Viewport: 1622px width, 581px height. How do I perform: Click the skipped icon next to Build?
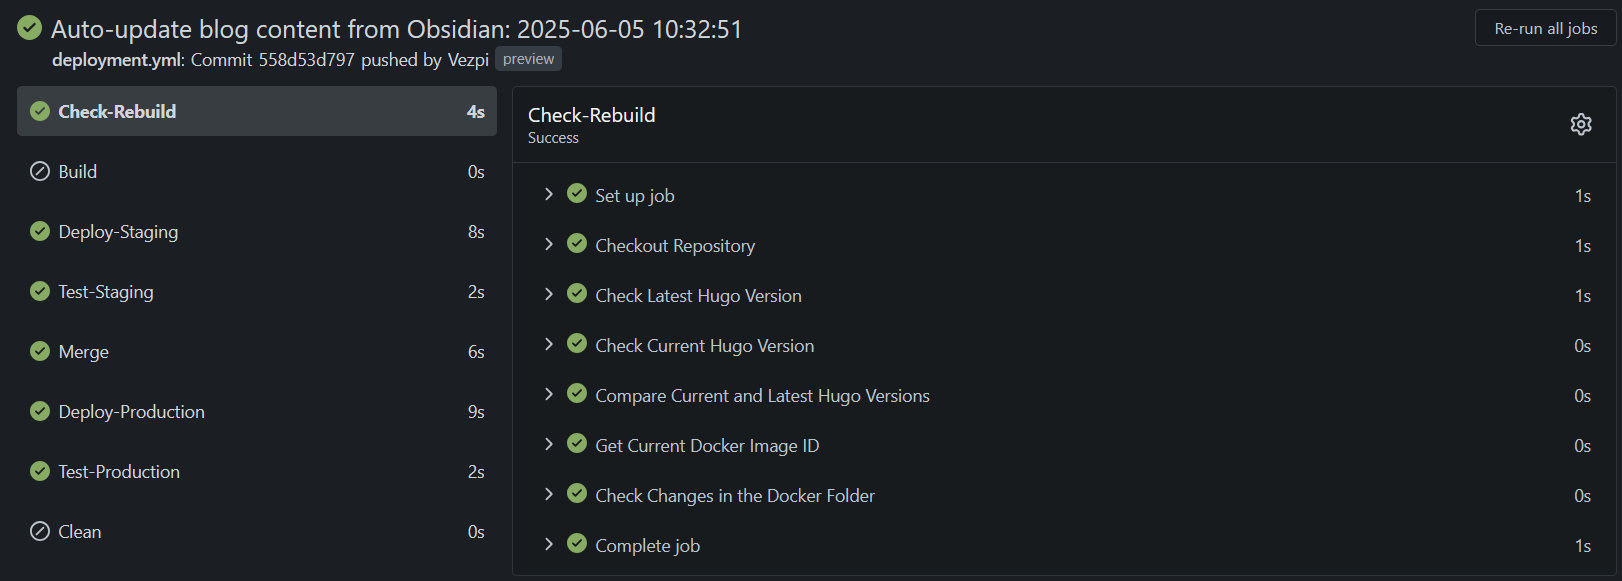[x=40, y=171]
